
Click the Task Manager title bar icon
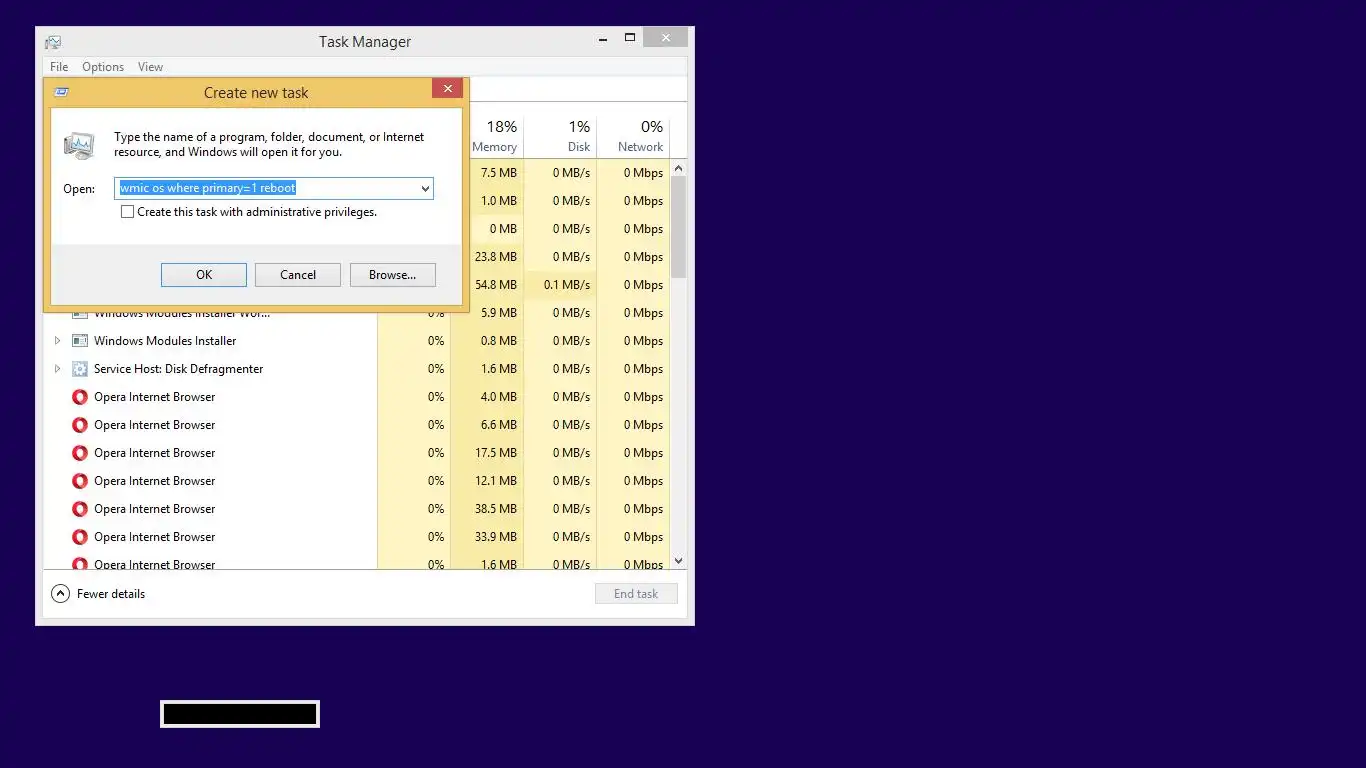point(53,42)
